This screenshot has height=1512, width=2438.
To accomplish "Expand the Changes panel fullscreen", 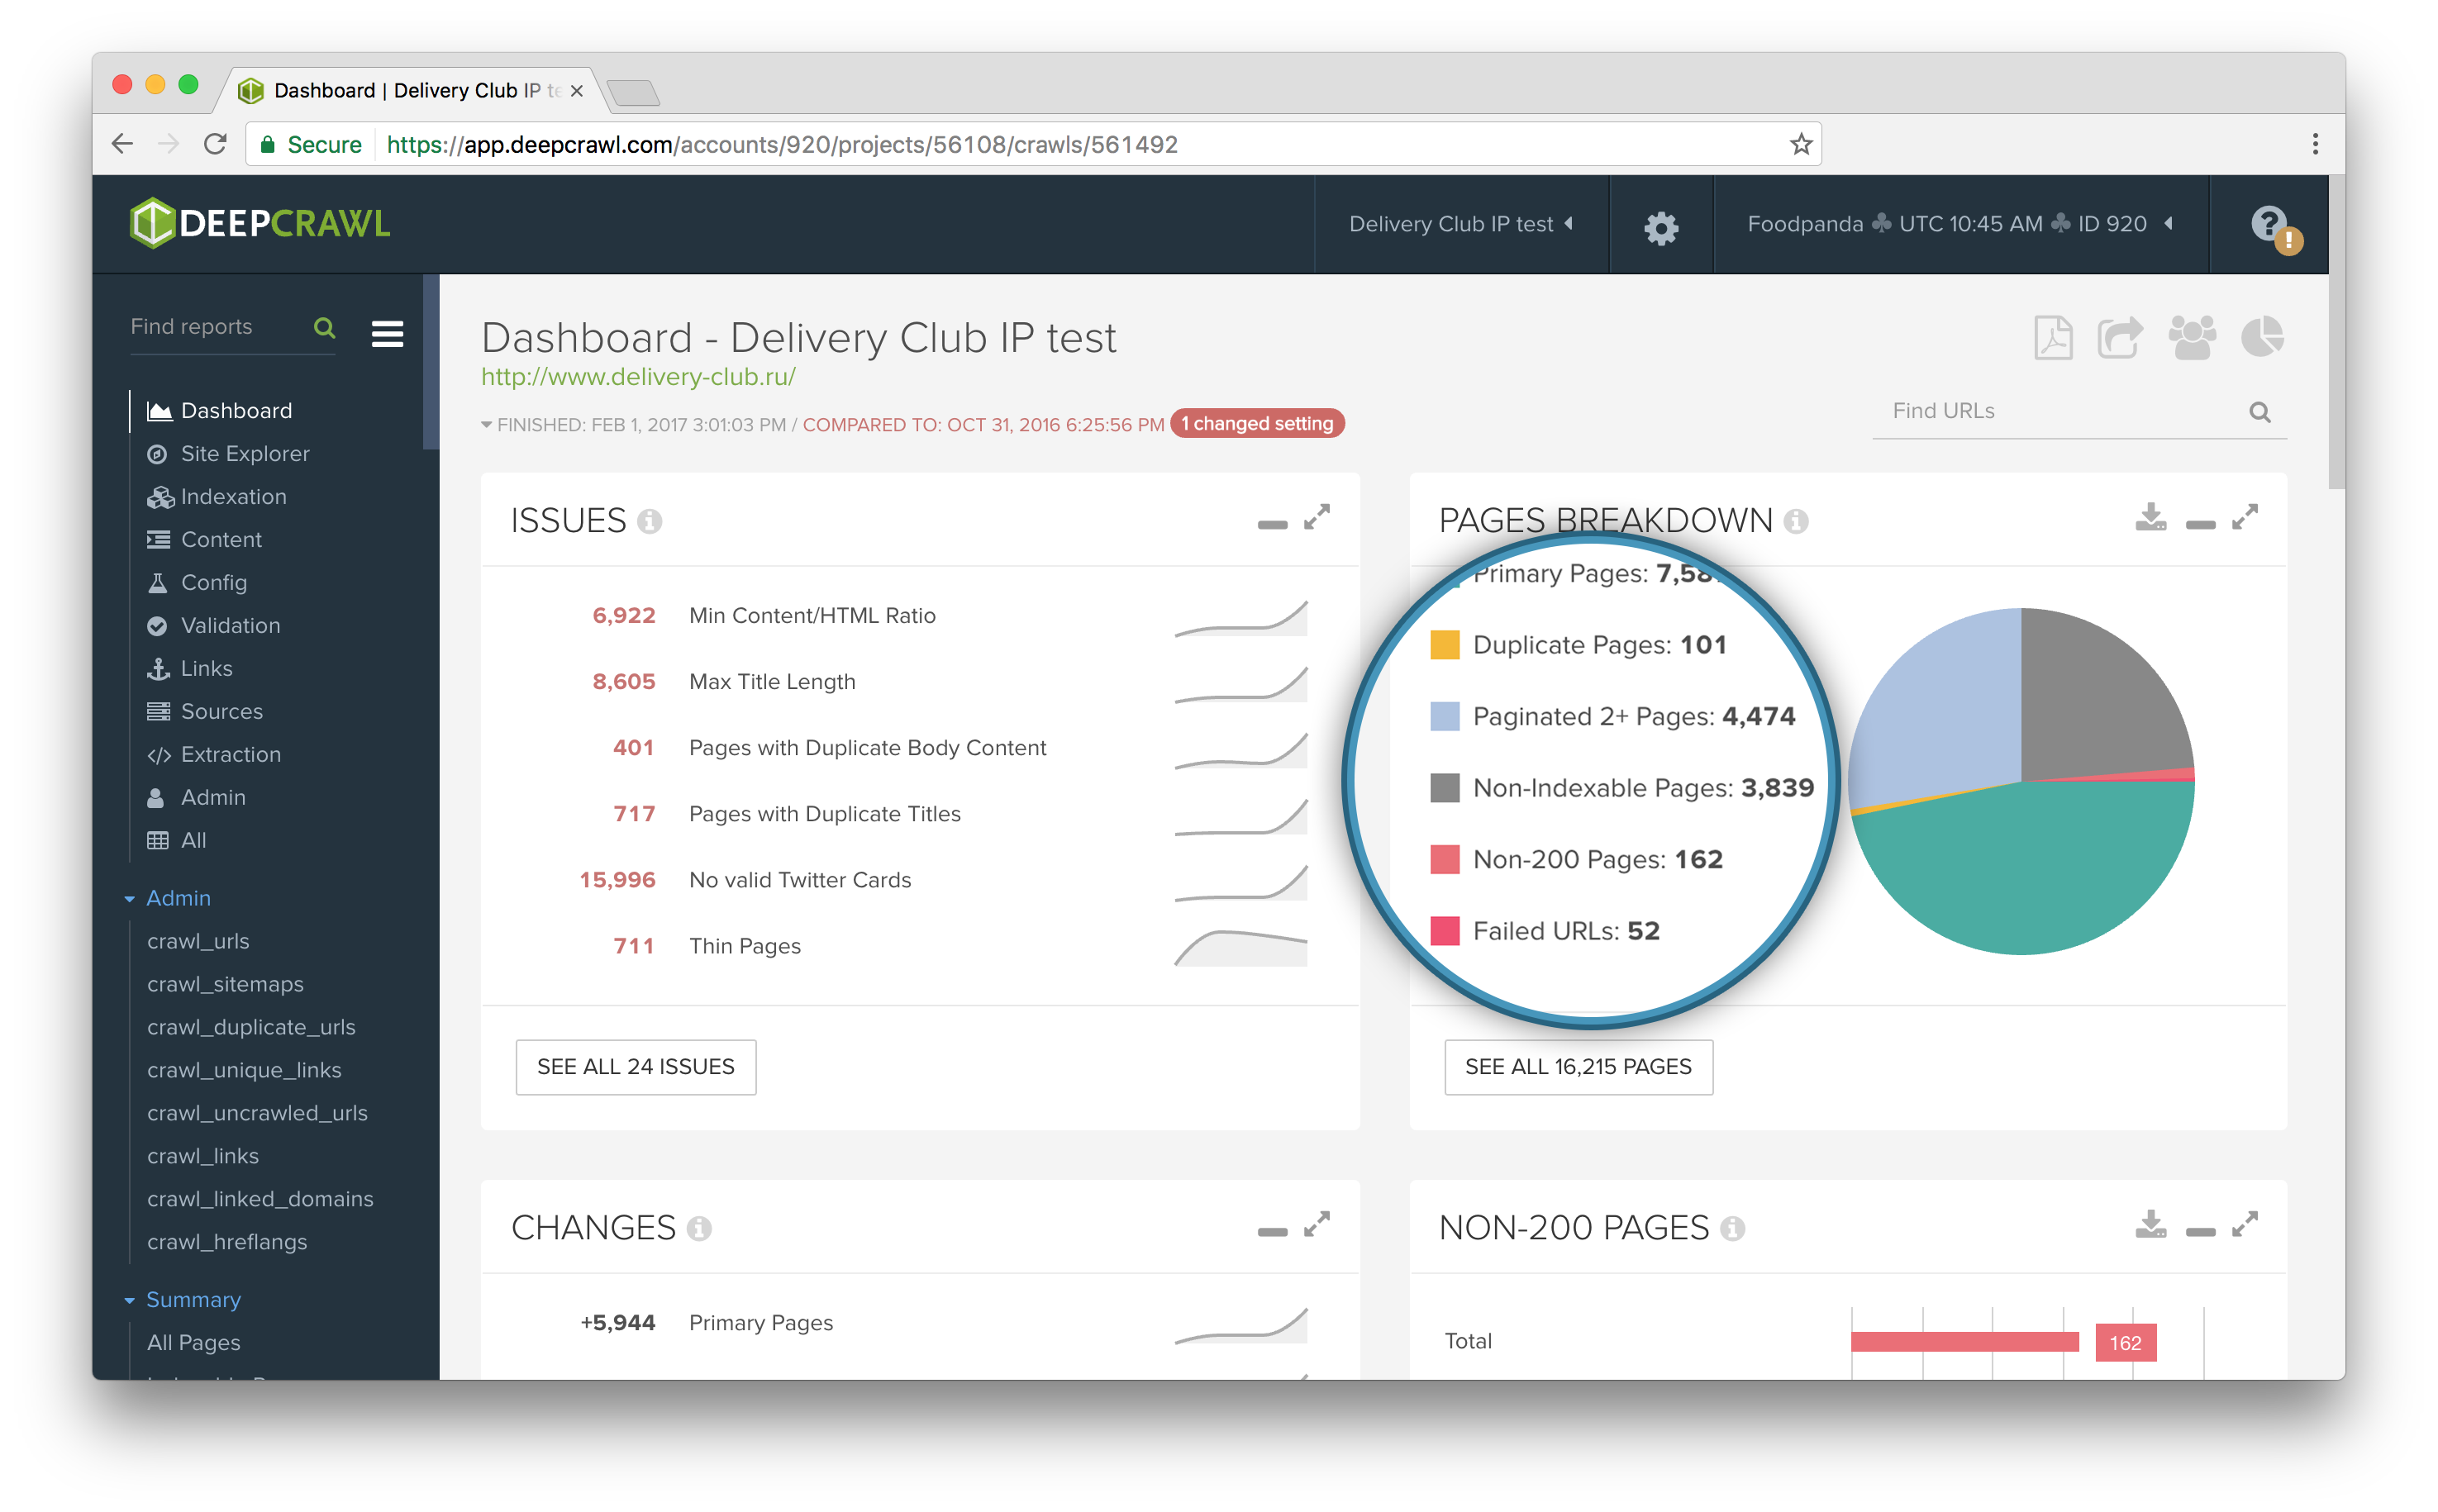I will [1317, 1224].
